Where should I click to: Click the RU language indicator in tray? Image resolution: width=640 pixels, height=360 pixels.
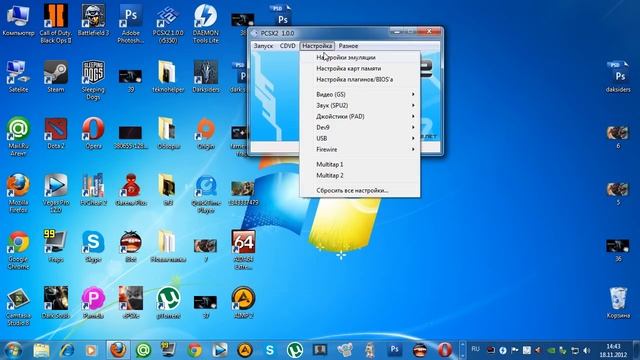[x=476, y=349]
